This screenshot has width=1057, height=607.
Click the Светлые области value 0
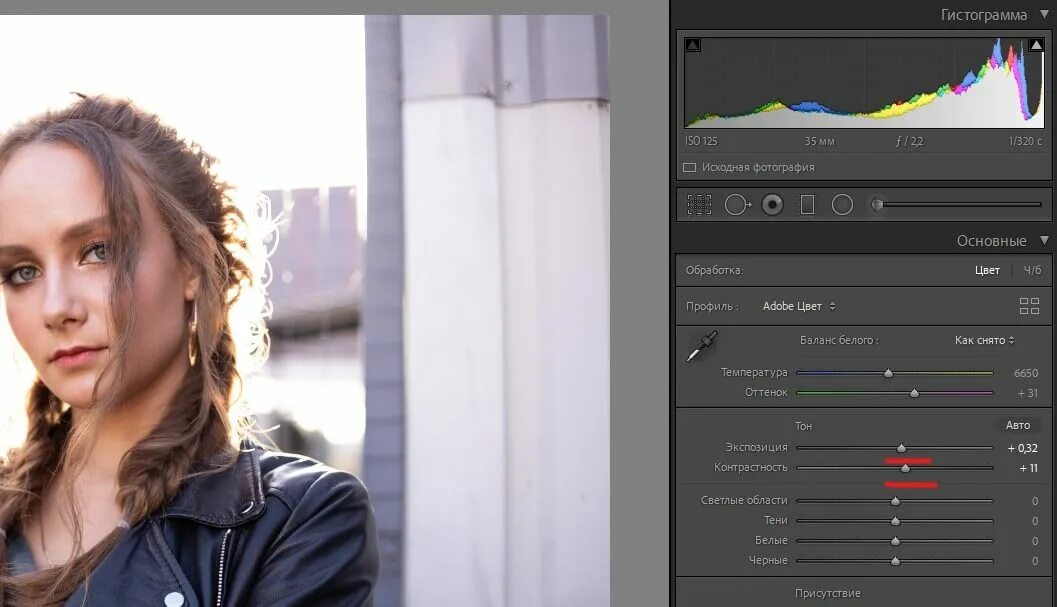click(x=1035, y=501)
